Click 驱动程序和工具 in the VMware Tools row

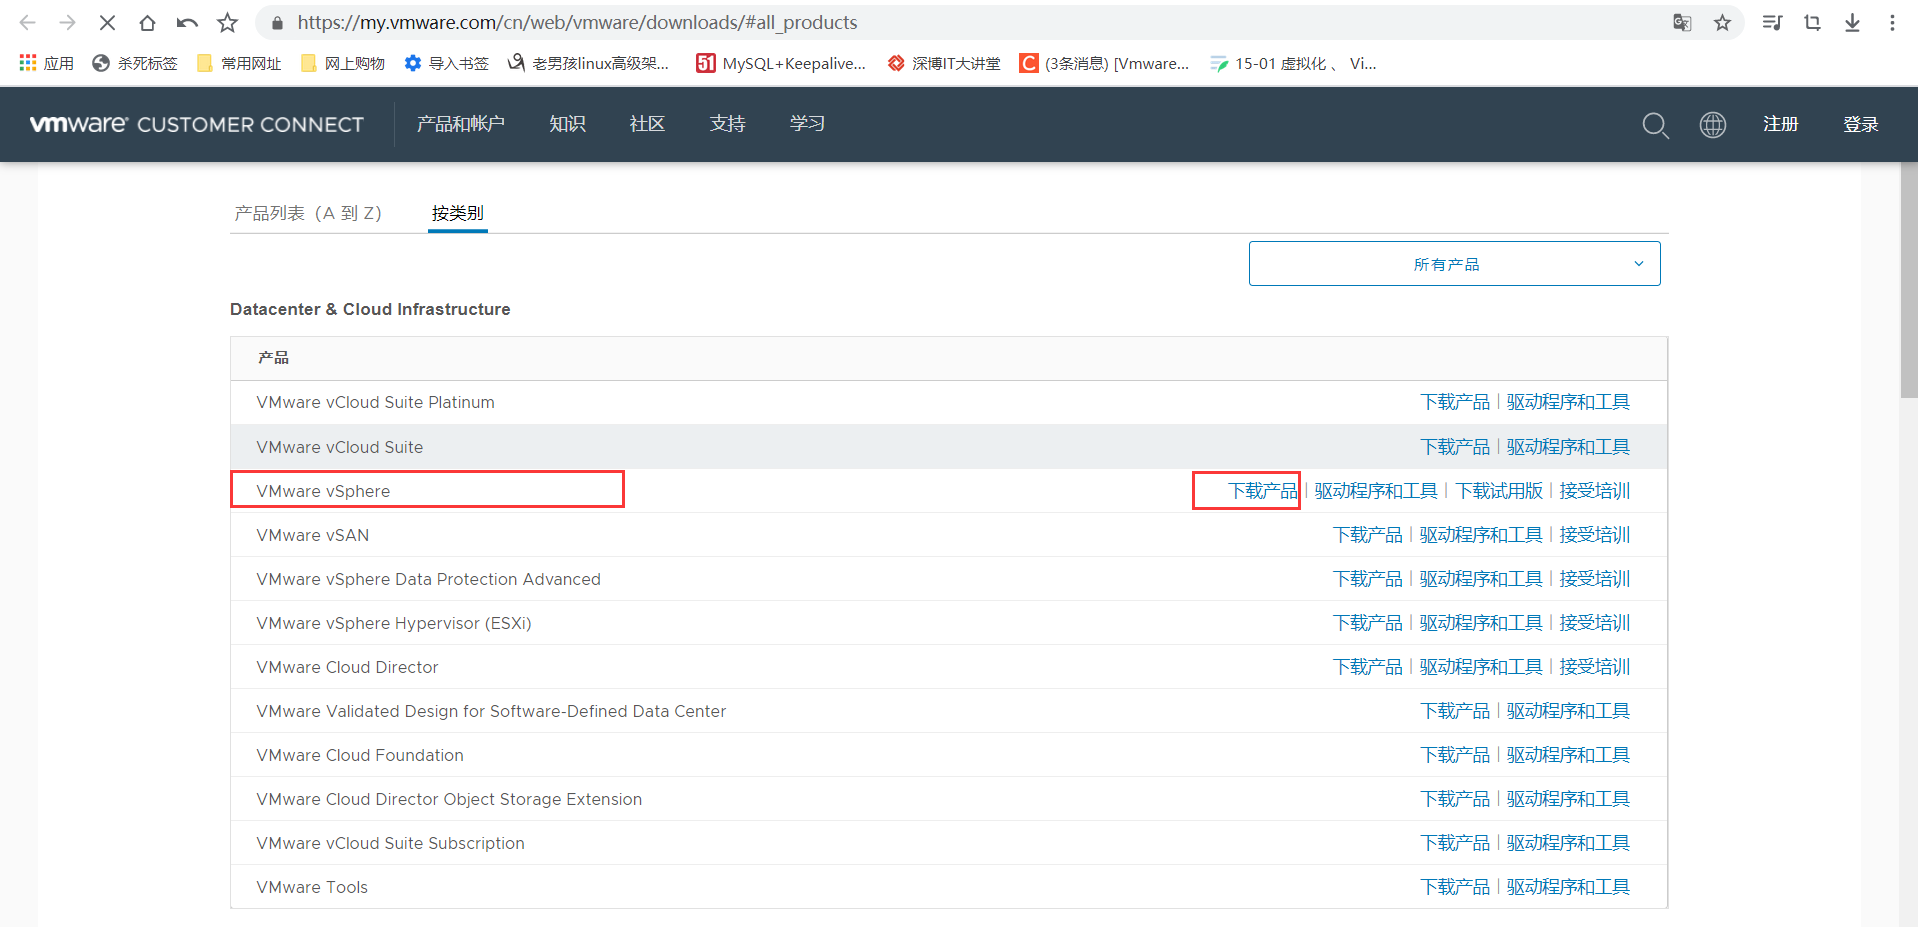(1568, 887)
